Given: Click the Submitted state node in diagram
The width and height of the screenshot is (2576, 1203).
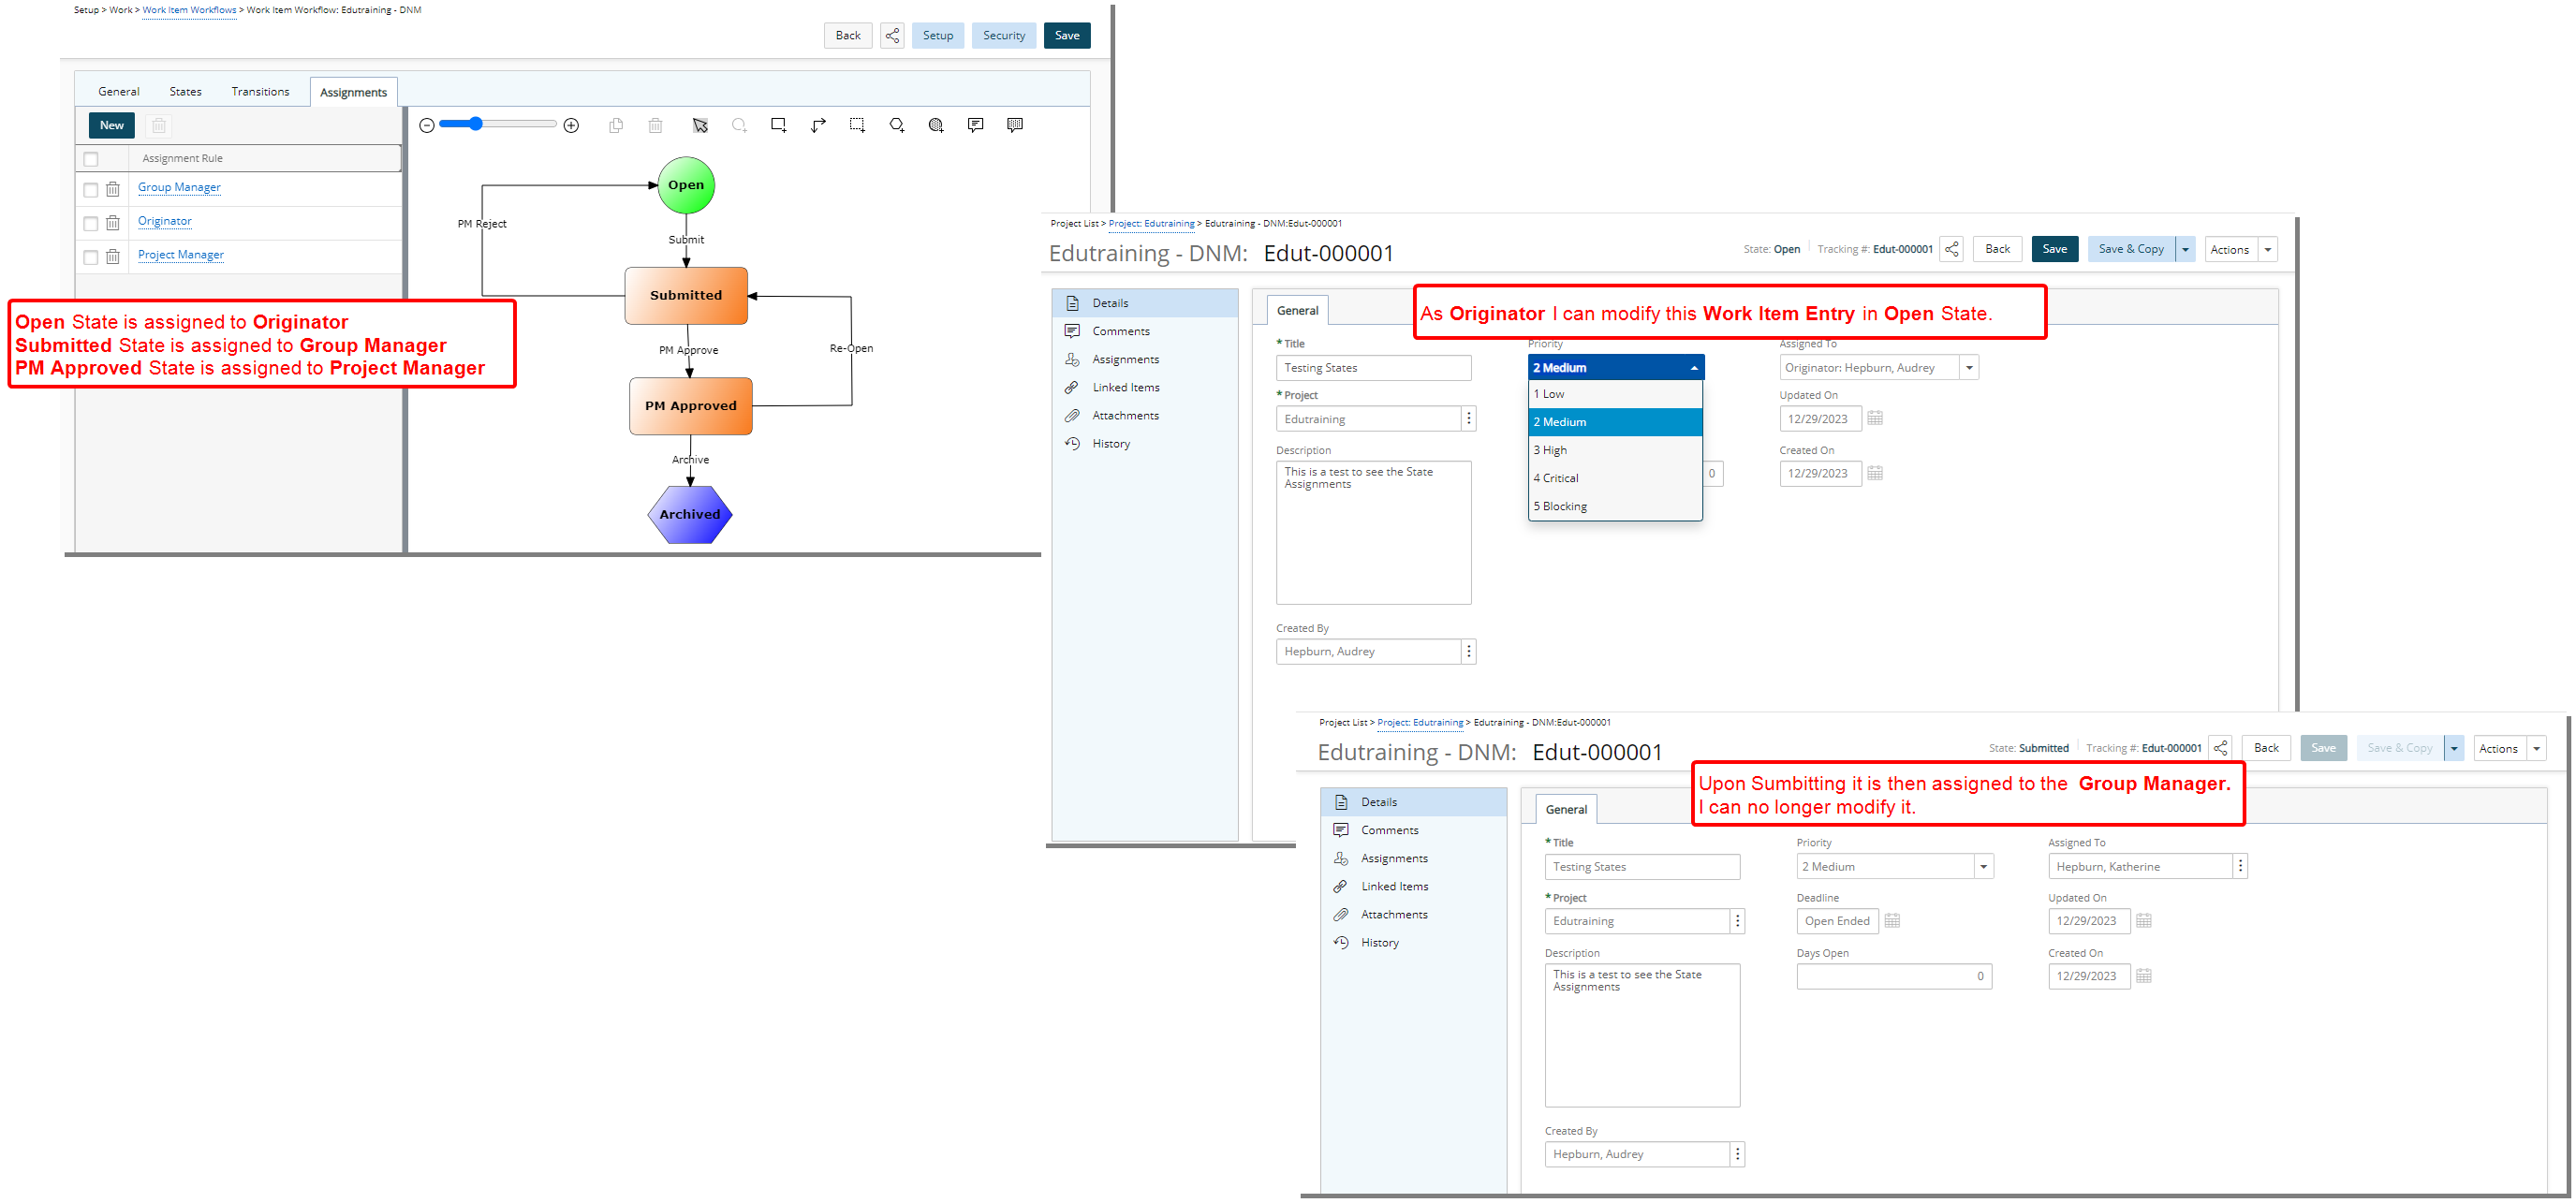Looking at the screenshot, I should [686, 296].
